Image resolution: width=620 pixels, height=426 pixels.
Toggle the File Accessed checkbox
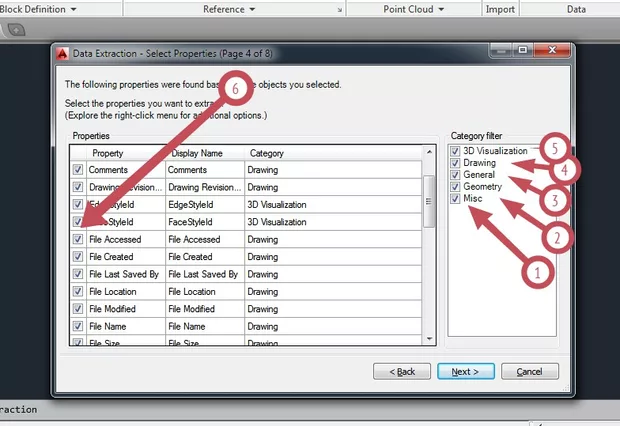[x=78, y=239]
